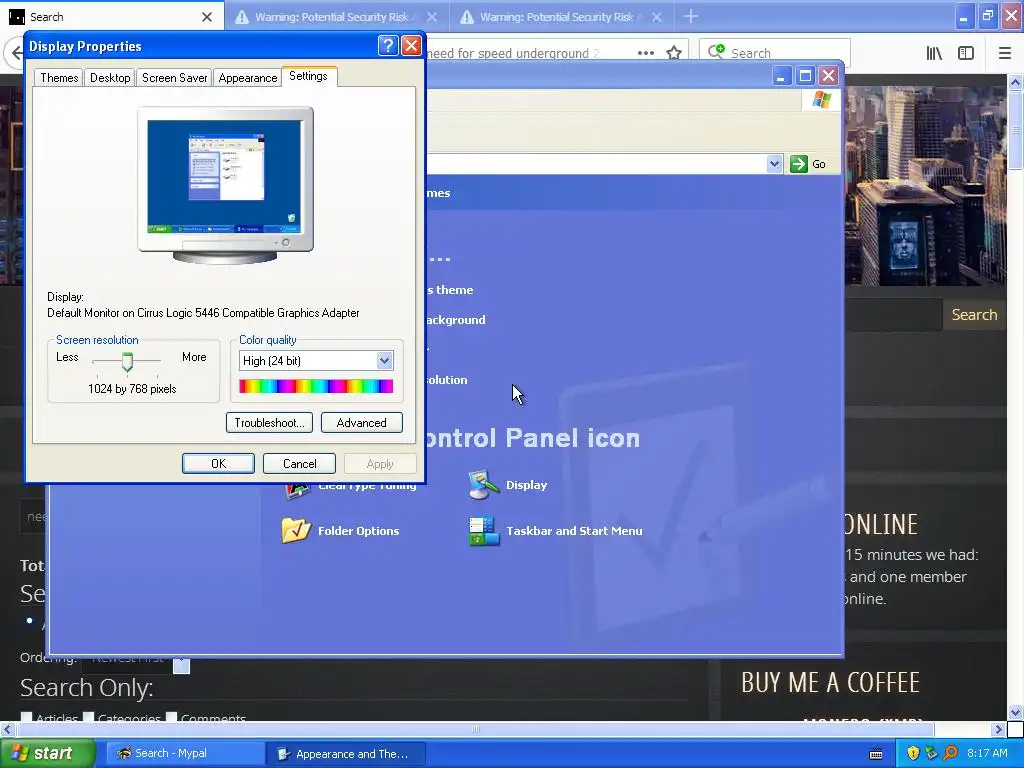This screenshot has width=1024, height=768.
Task: Open the Windows Start menu
Action: [47, 753]
